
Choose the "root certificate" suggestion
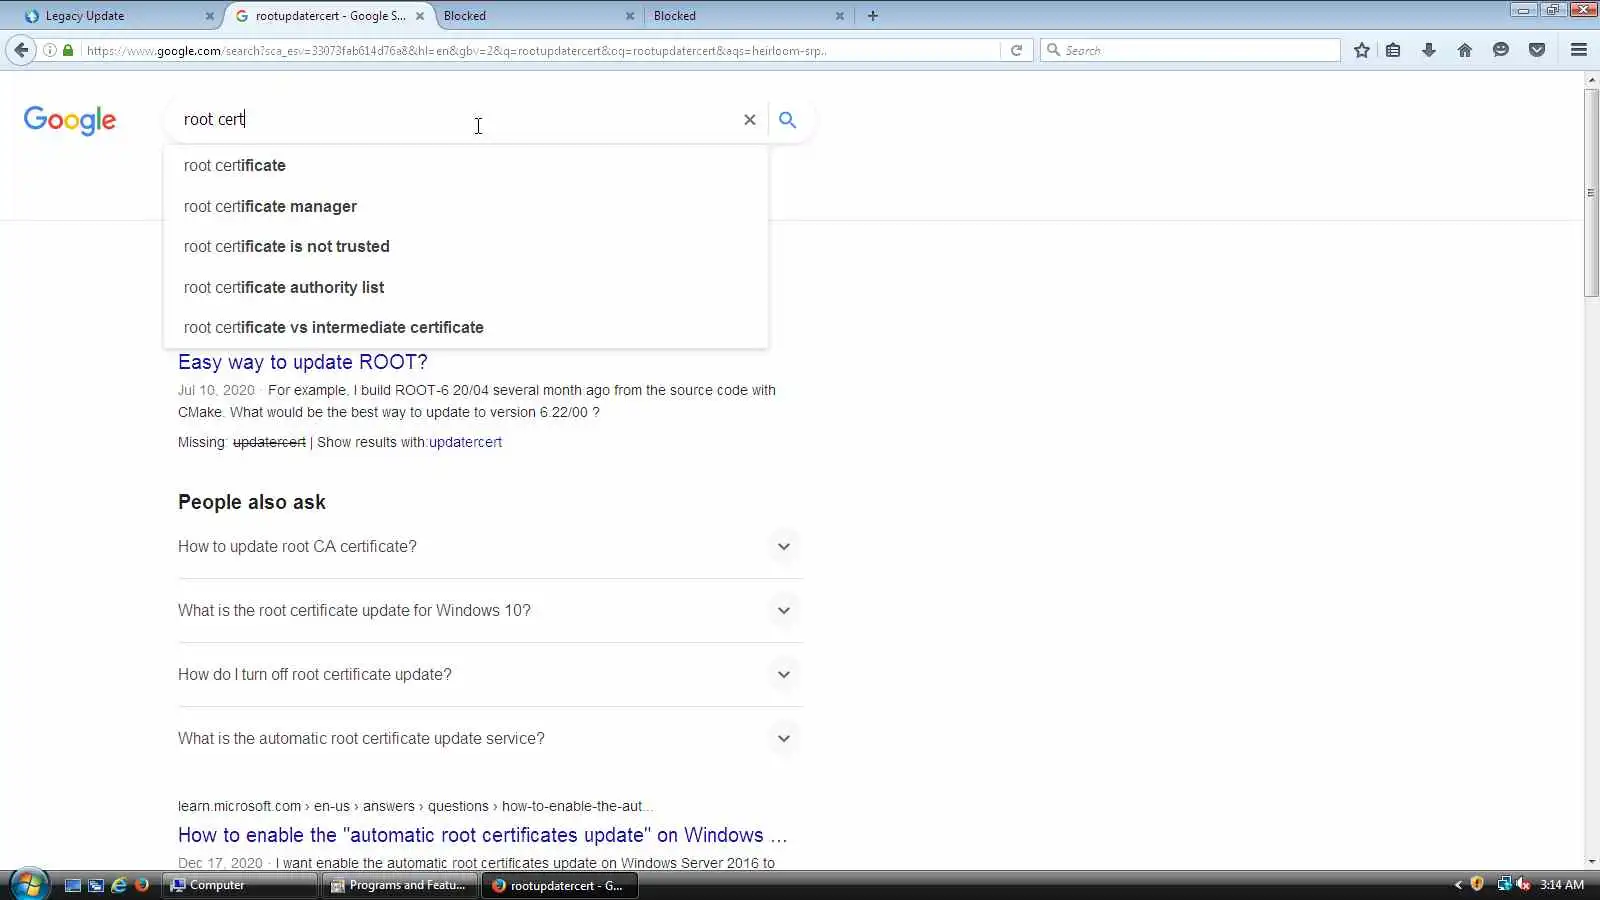466,166
